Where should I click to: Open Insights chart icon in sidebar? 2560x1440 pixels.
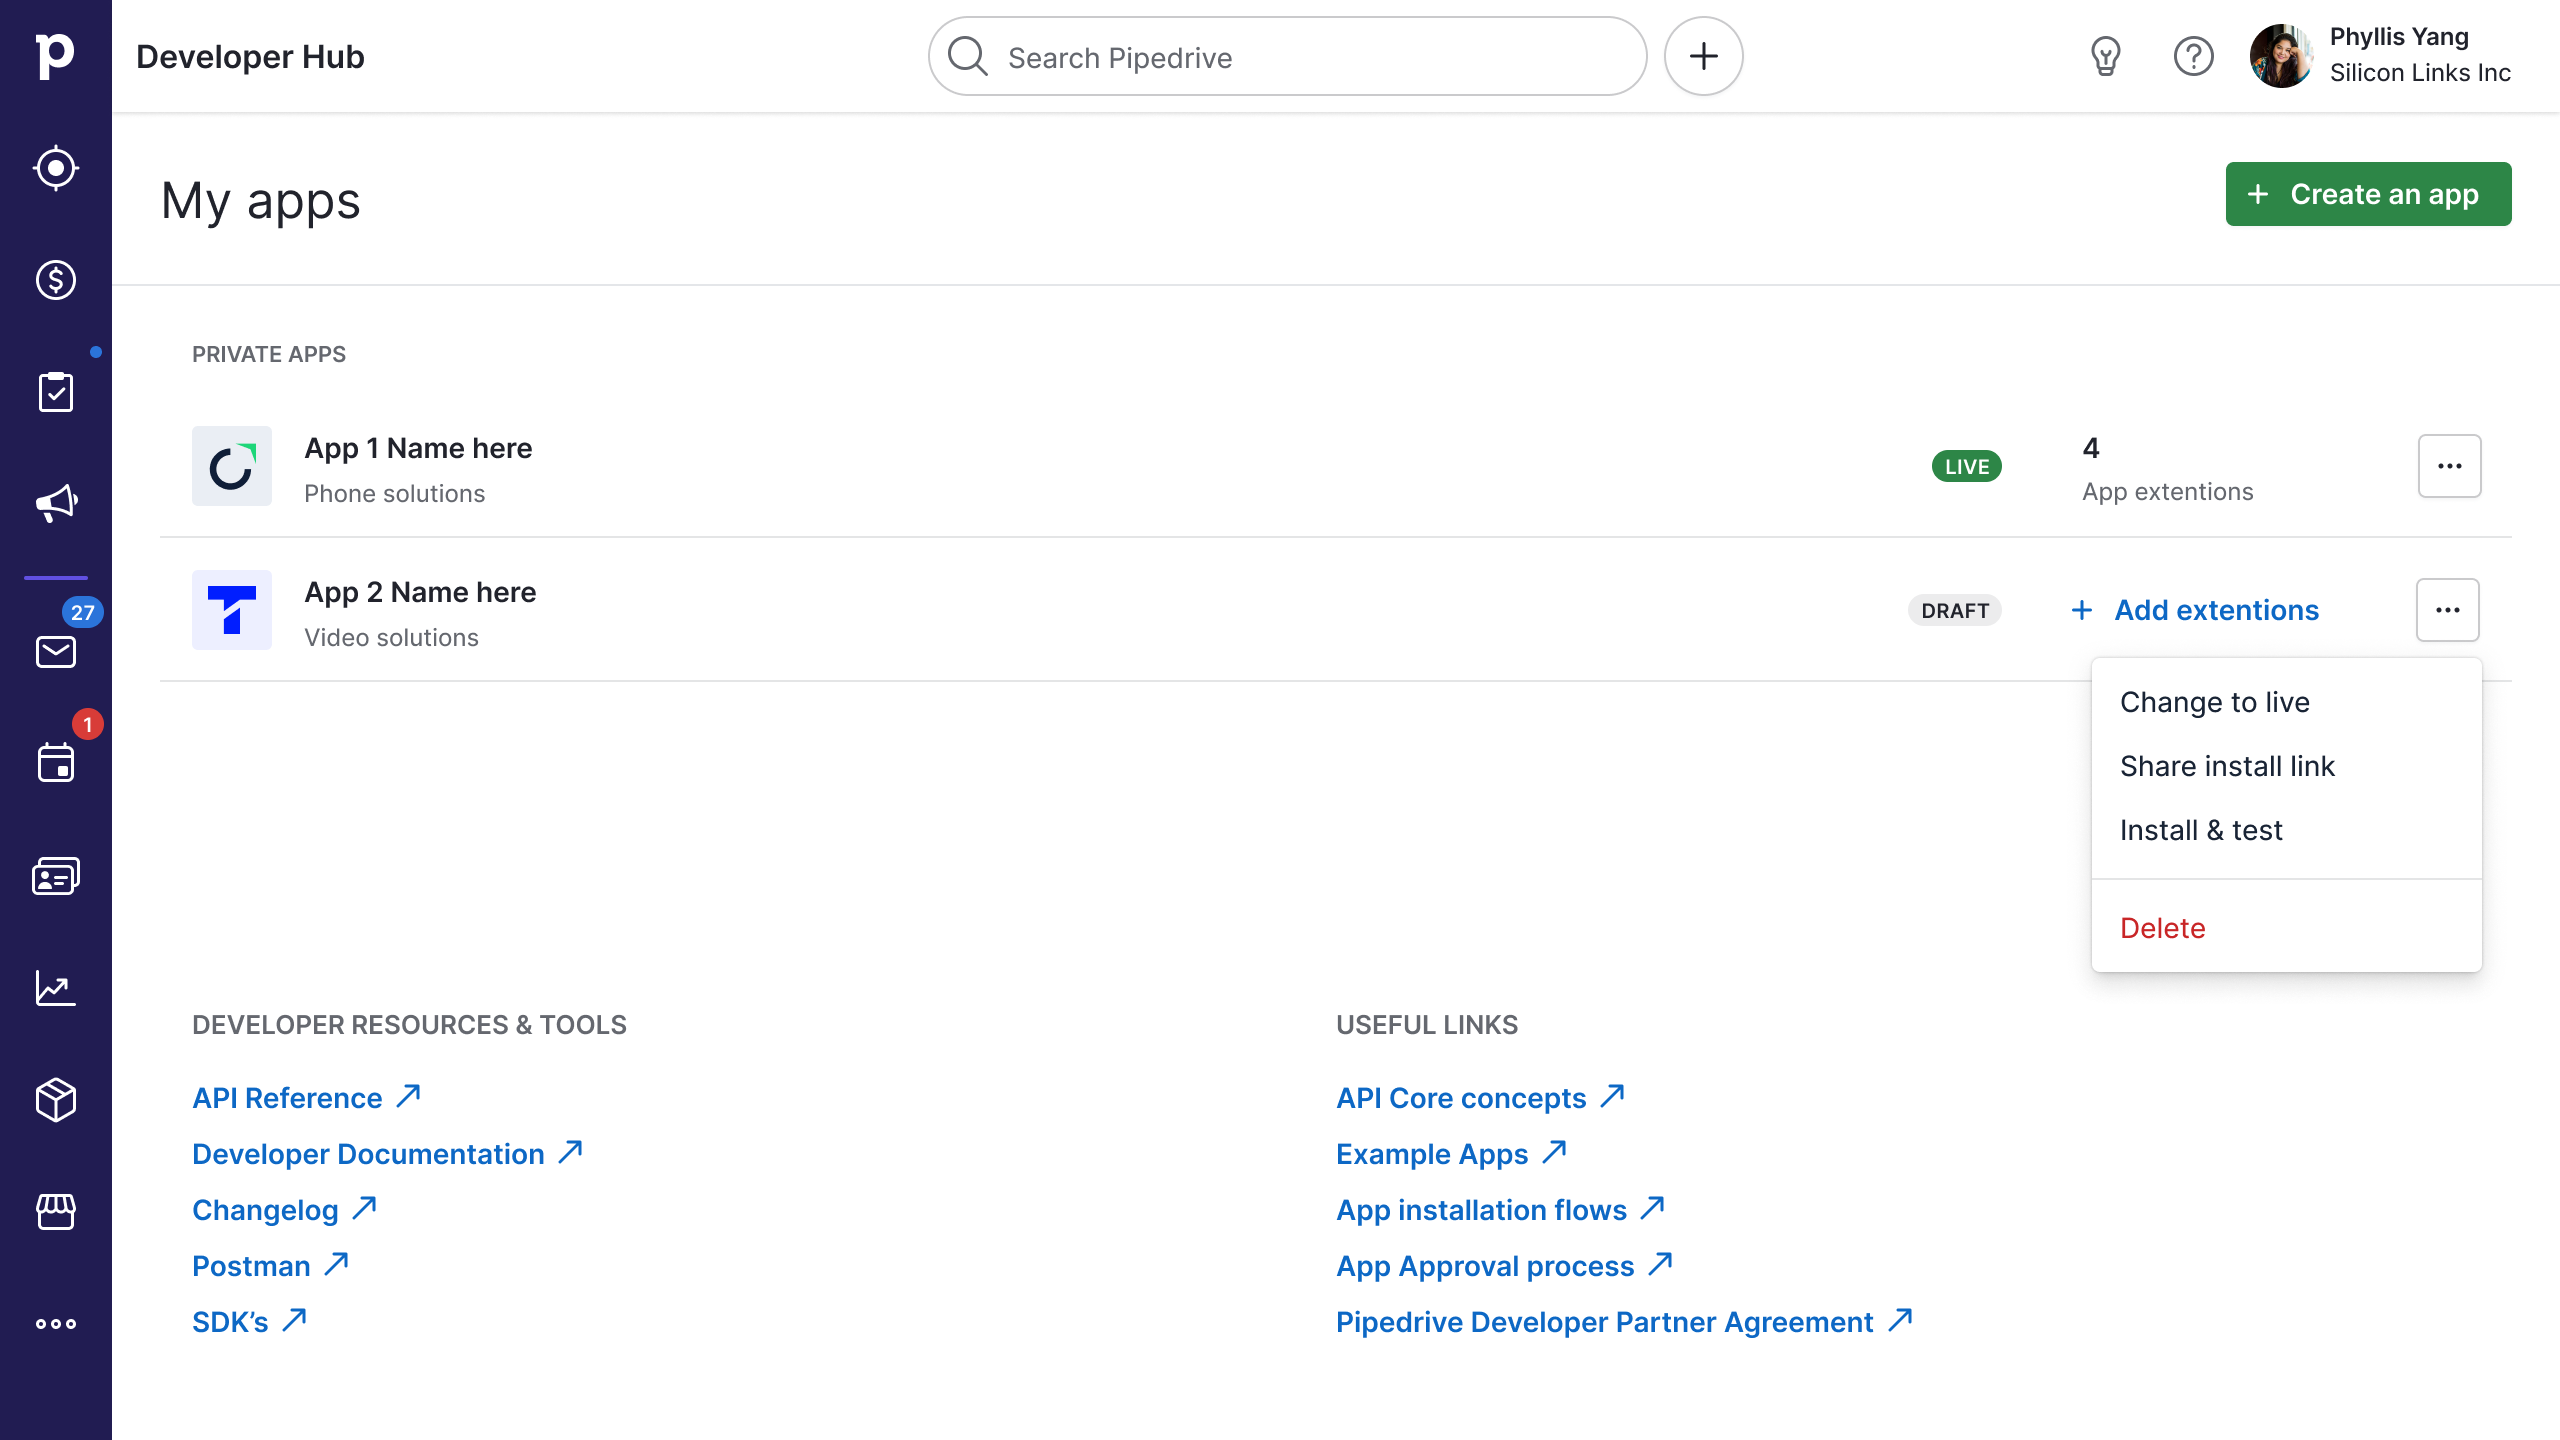point(56,988)
